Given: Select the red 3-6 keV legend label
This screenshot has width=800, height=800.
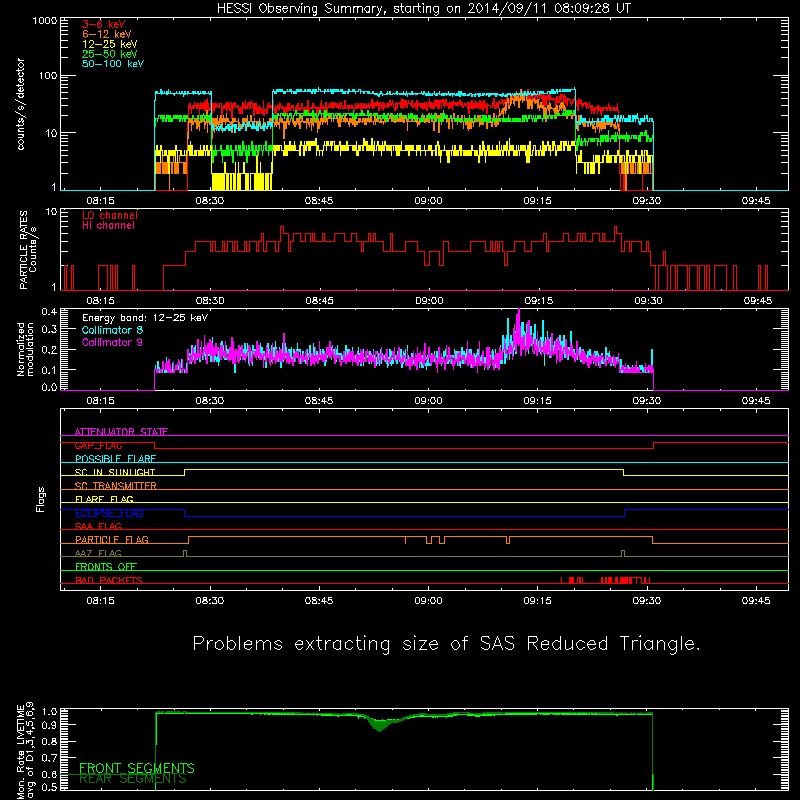Looking at the screenshot, I should click(104, 24).
